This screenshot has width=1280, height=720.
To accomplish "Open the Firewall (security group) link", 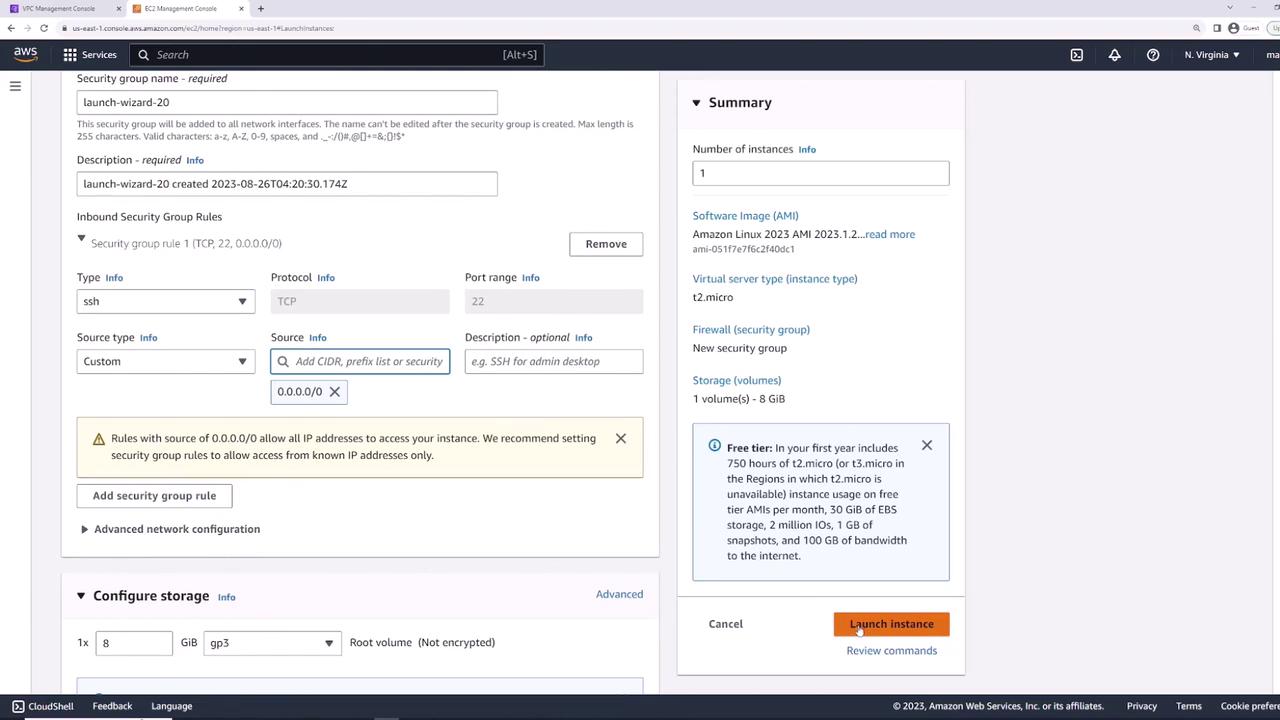I will pyautogui.click(x=751, y=330).
